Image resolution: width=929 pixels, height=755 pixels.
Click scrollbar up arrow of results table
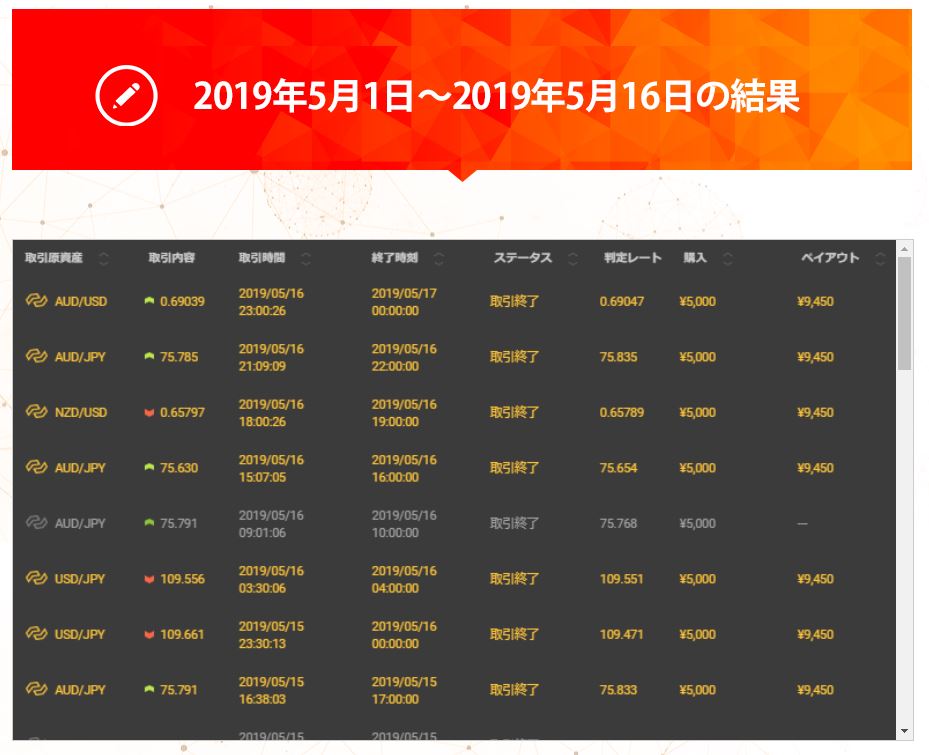[x=904, y=249]
